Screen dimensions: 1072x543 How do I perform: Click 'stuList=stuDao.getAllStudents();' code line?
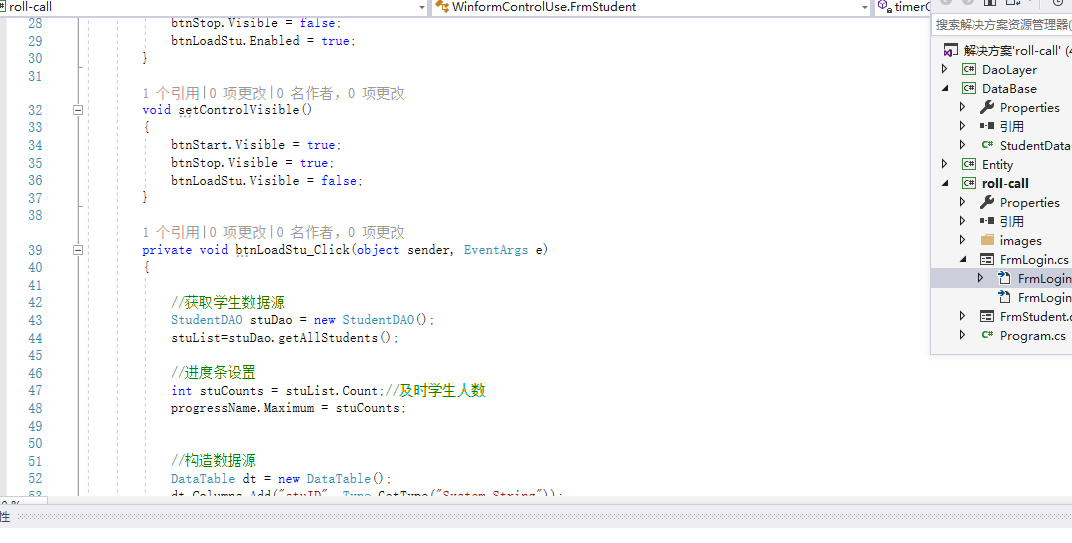(x=284, y=338)
